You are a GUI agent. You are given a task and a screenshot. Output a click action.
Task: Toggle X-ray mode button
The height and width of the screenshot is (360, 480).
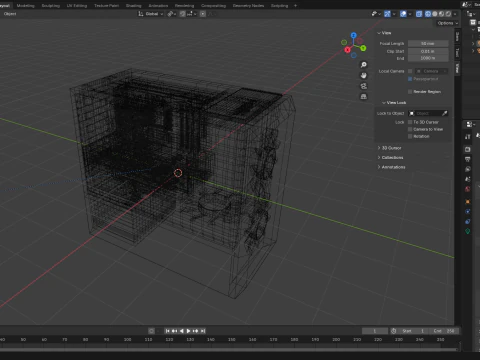coord(419,14)
